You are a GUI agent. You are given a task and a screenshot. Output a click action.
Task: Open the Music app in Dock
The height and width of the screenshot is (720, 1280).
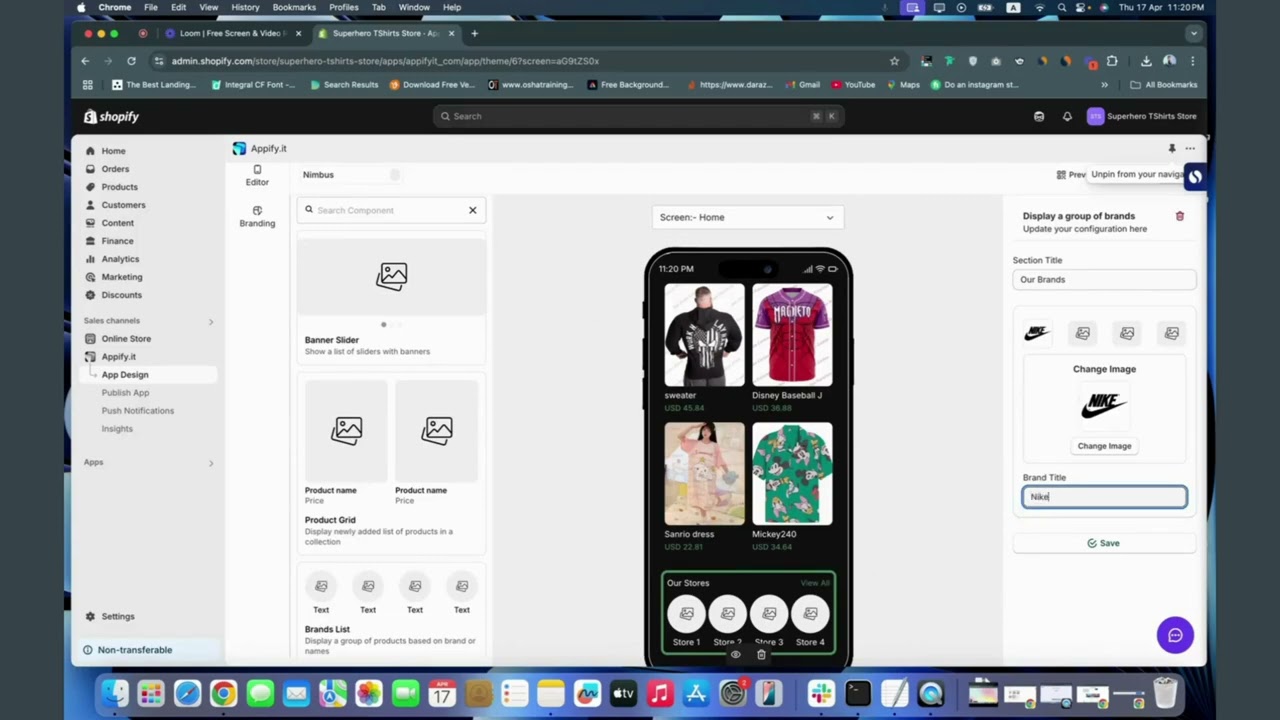coord(659,693)
